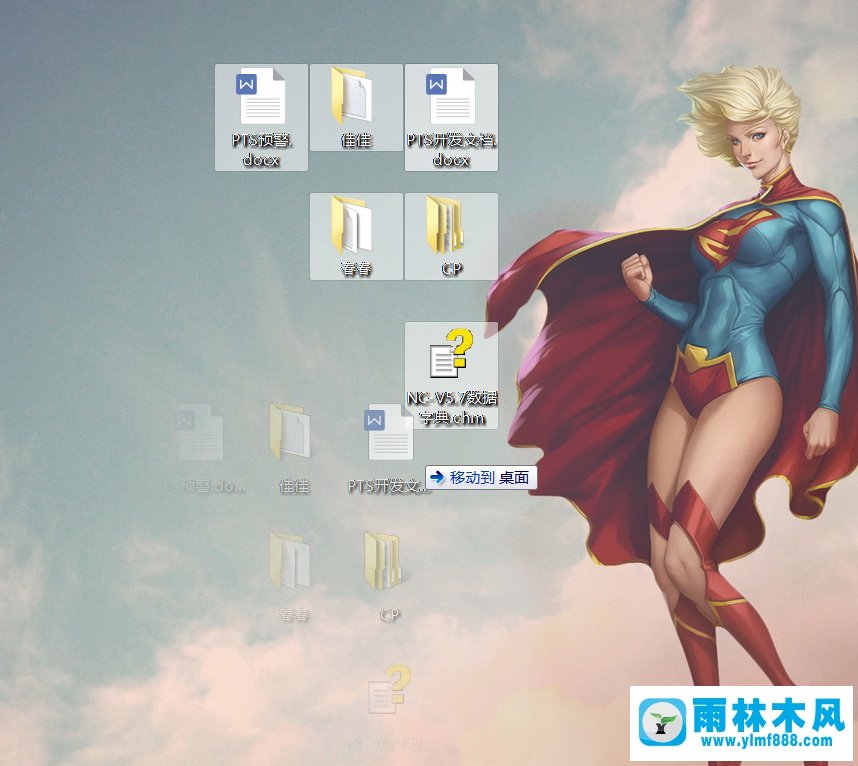Open the selected 佳佳 folder icon

point(356,96)
